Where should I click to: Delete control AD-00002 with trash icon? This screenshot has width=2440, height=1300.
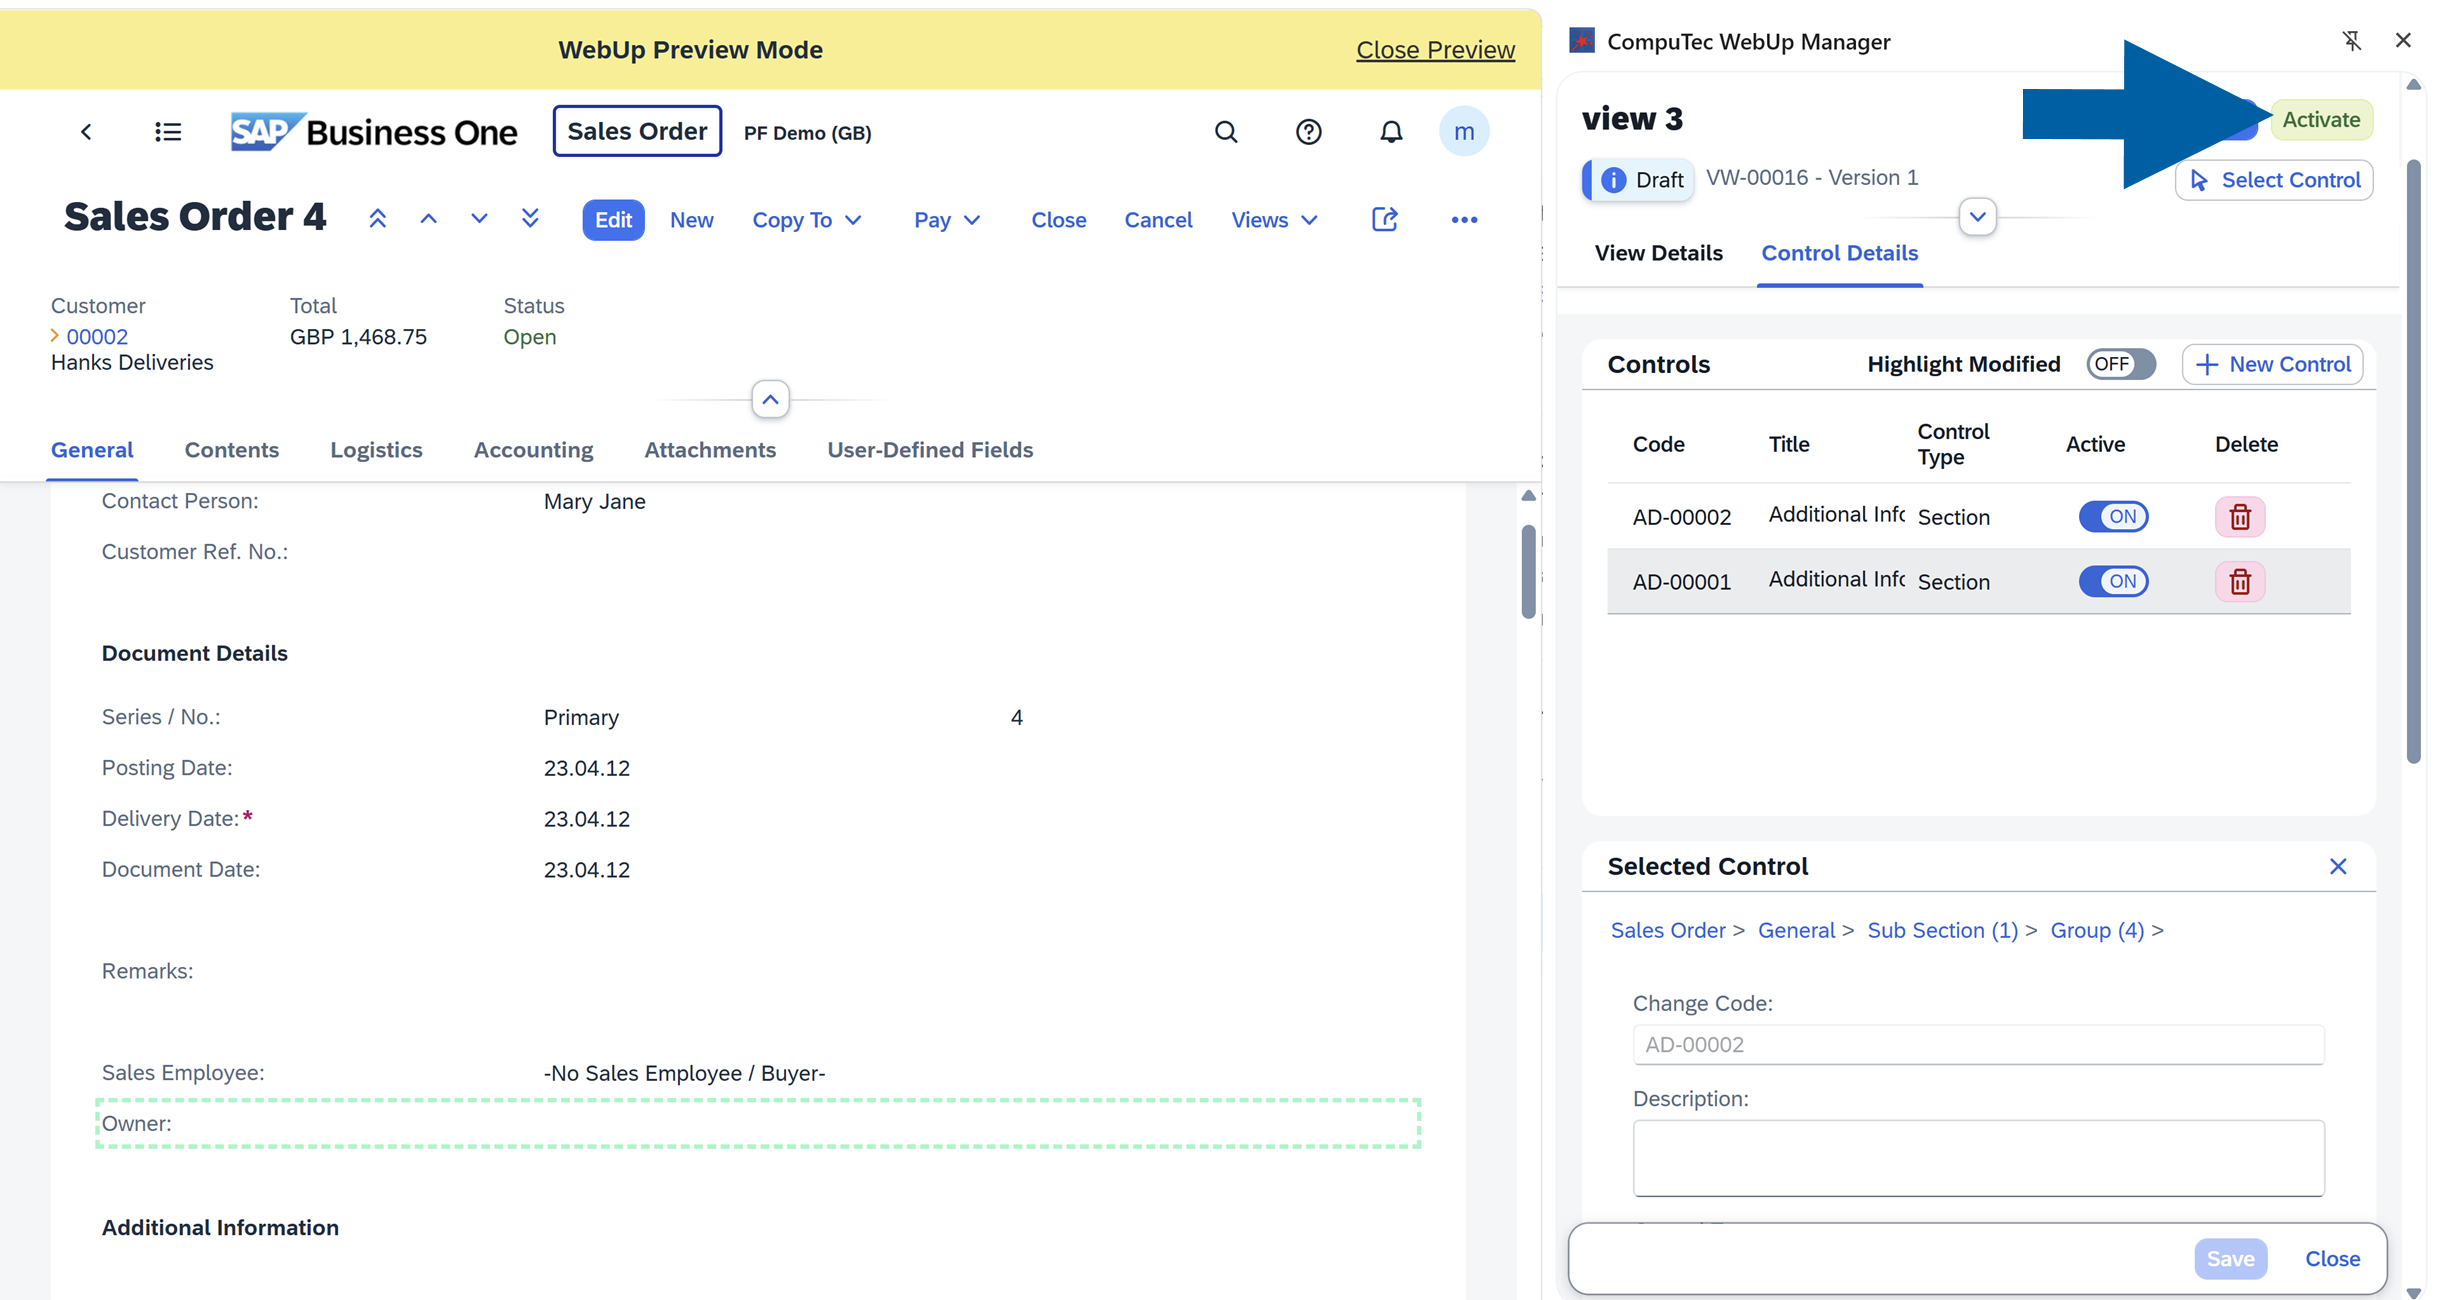[2240, 517]
